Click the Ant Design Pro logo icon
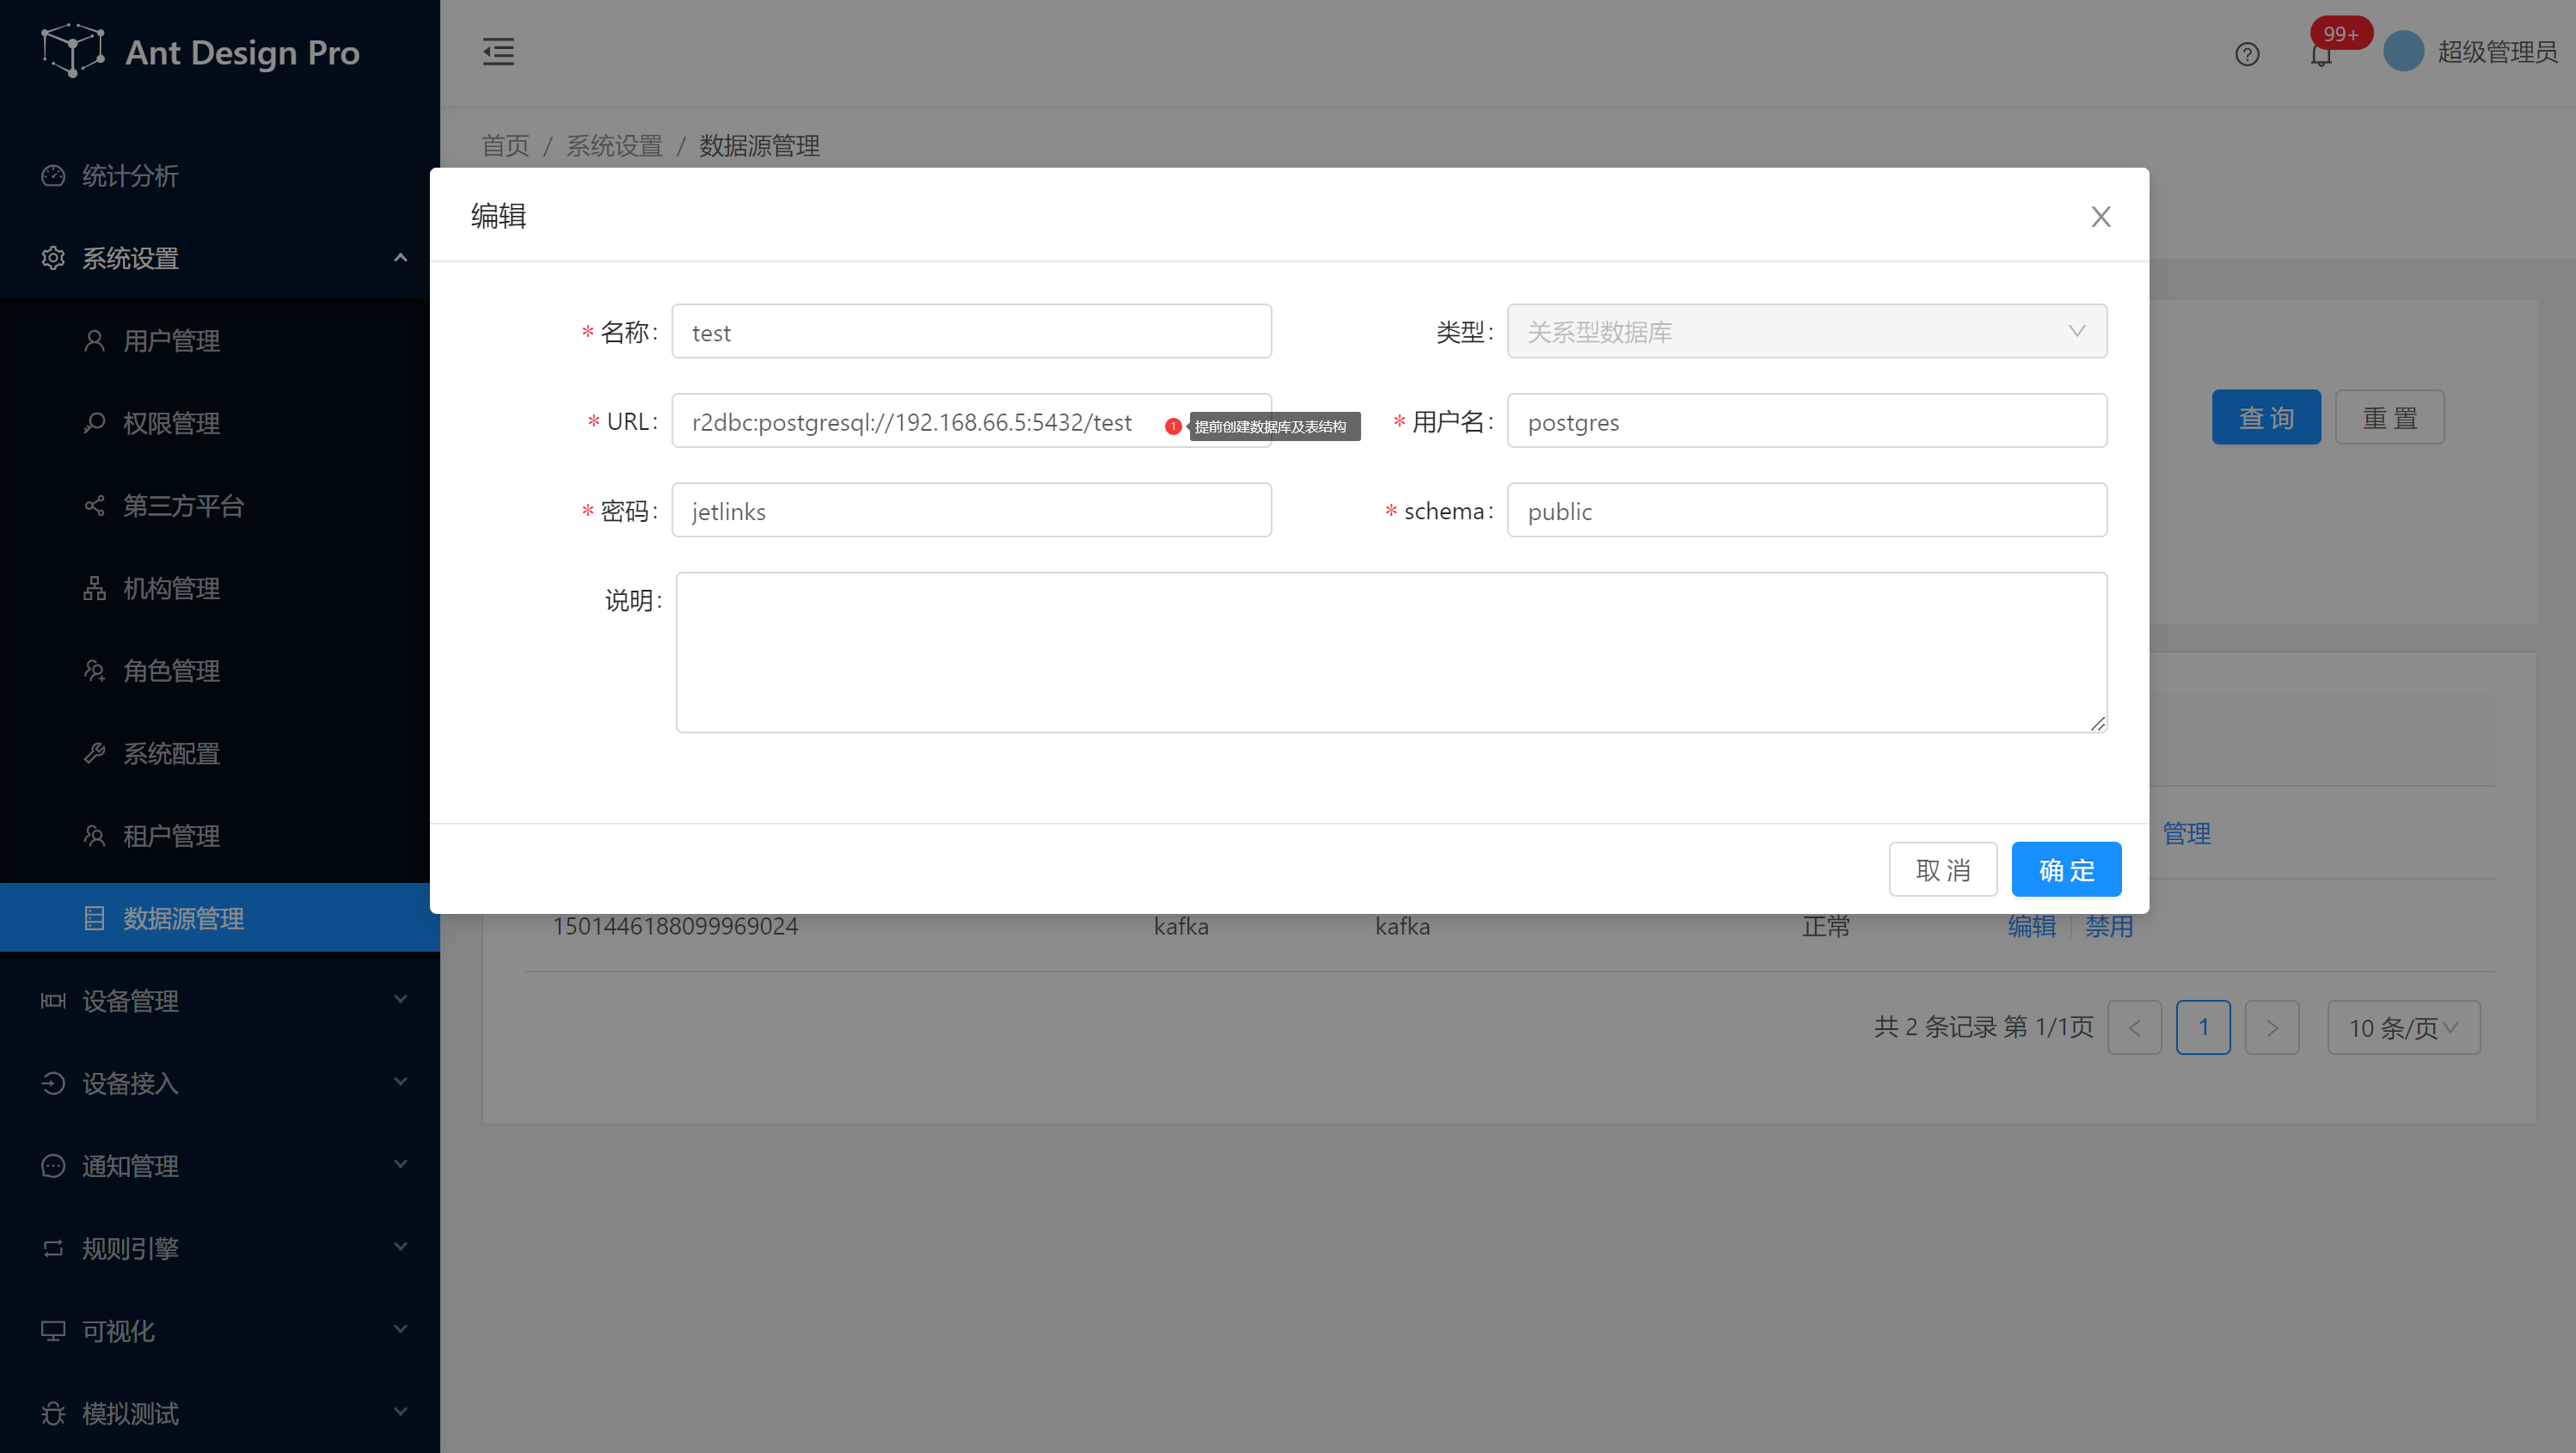The image size is (2576, 1453). pyautogui.click(x=72, y=50)
